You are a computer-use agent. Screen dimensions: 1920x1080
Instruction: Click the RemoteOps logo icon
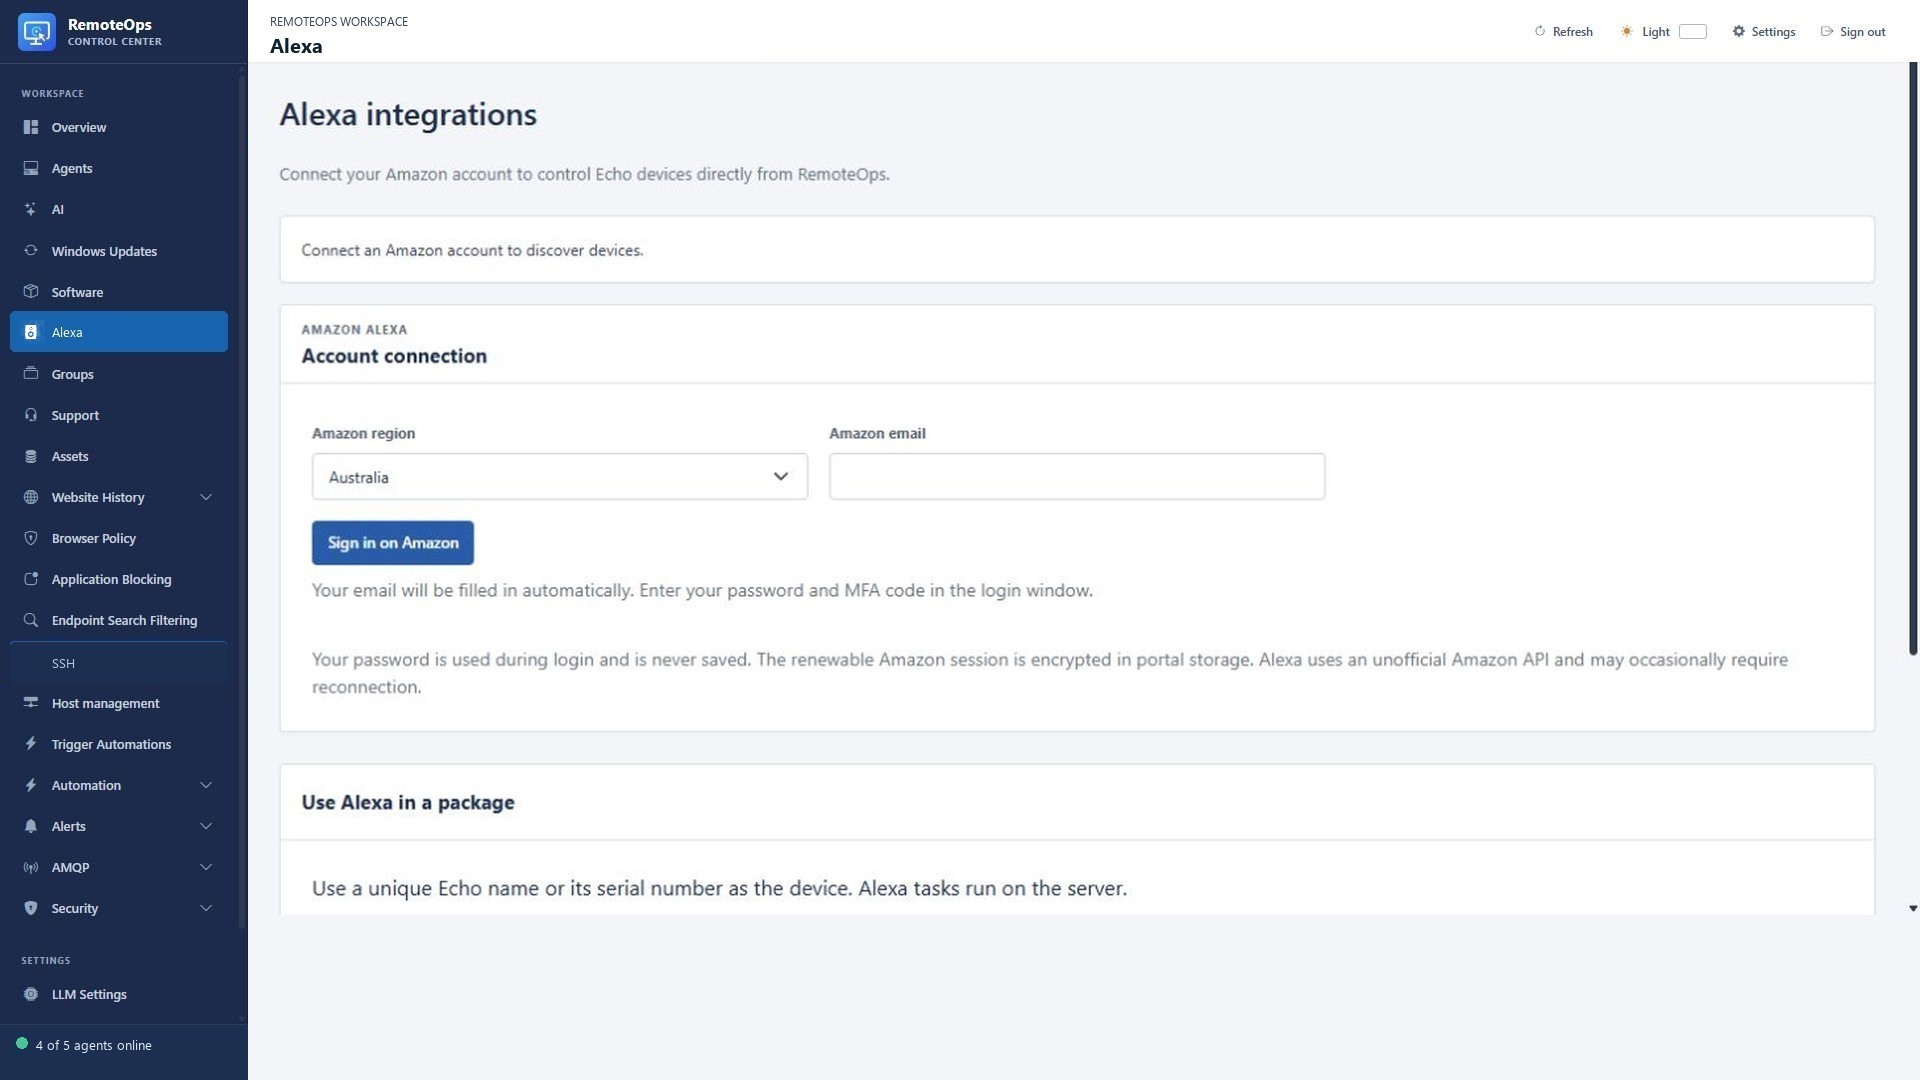(37, 32)
